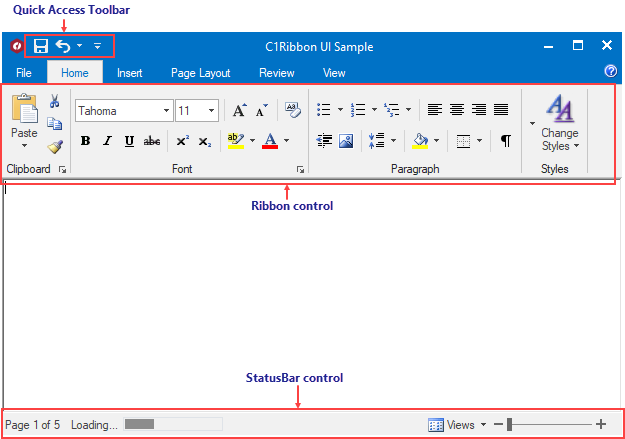Image resolution: width=625 pixels, height=439 pixels.
Task: Click the Grow Font icon
Action: [240, 110]
